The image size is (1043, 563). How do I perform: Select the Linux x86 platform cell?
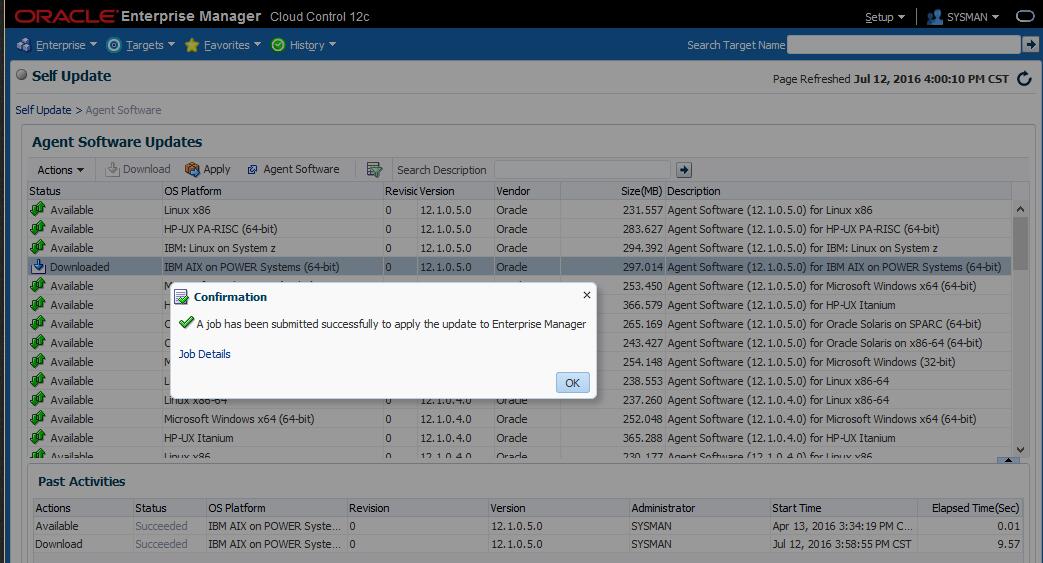(x=187, y=210)
